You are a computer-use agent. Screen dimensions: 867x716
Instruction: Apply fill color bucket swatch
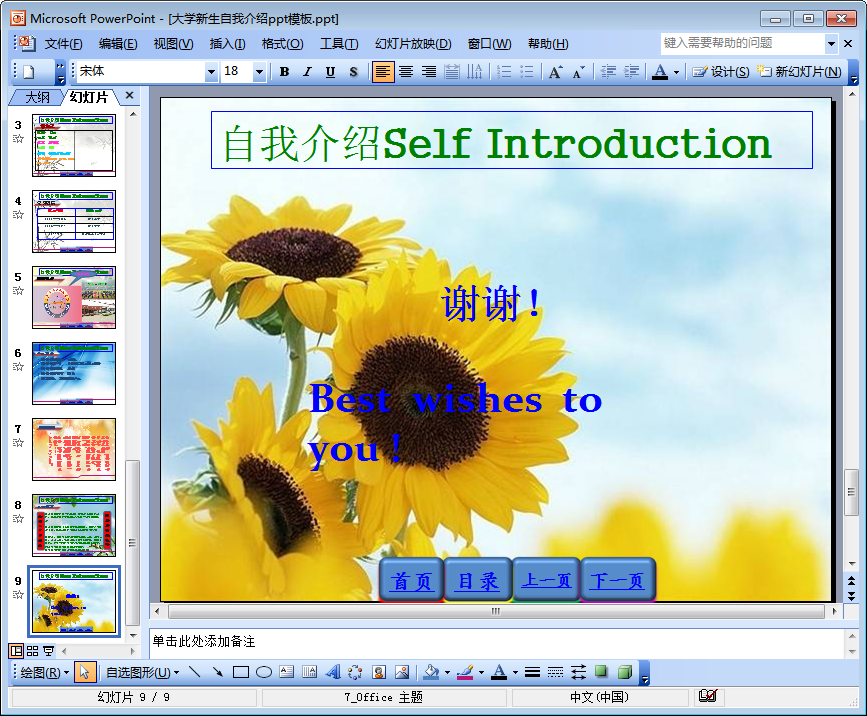(x=431, y=672)
